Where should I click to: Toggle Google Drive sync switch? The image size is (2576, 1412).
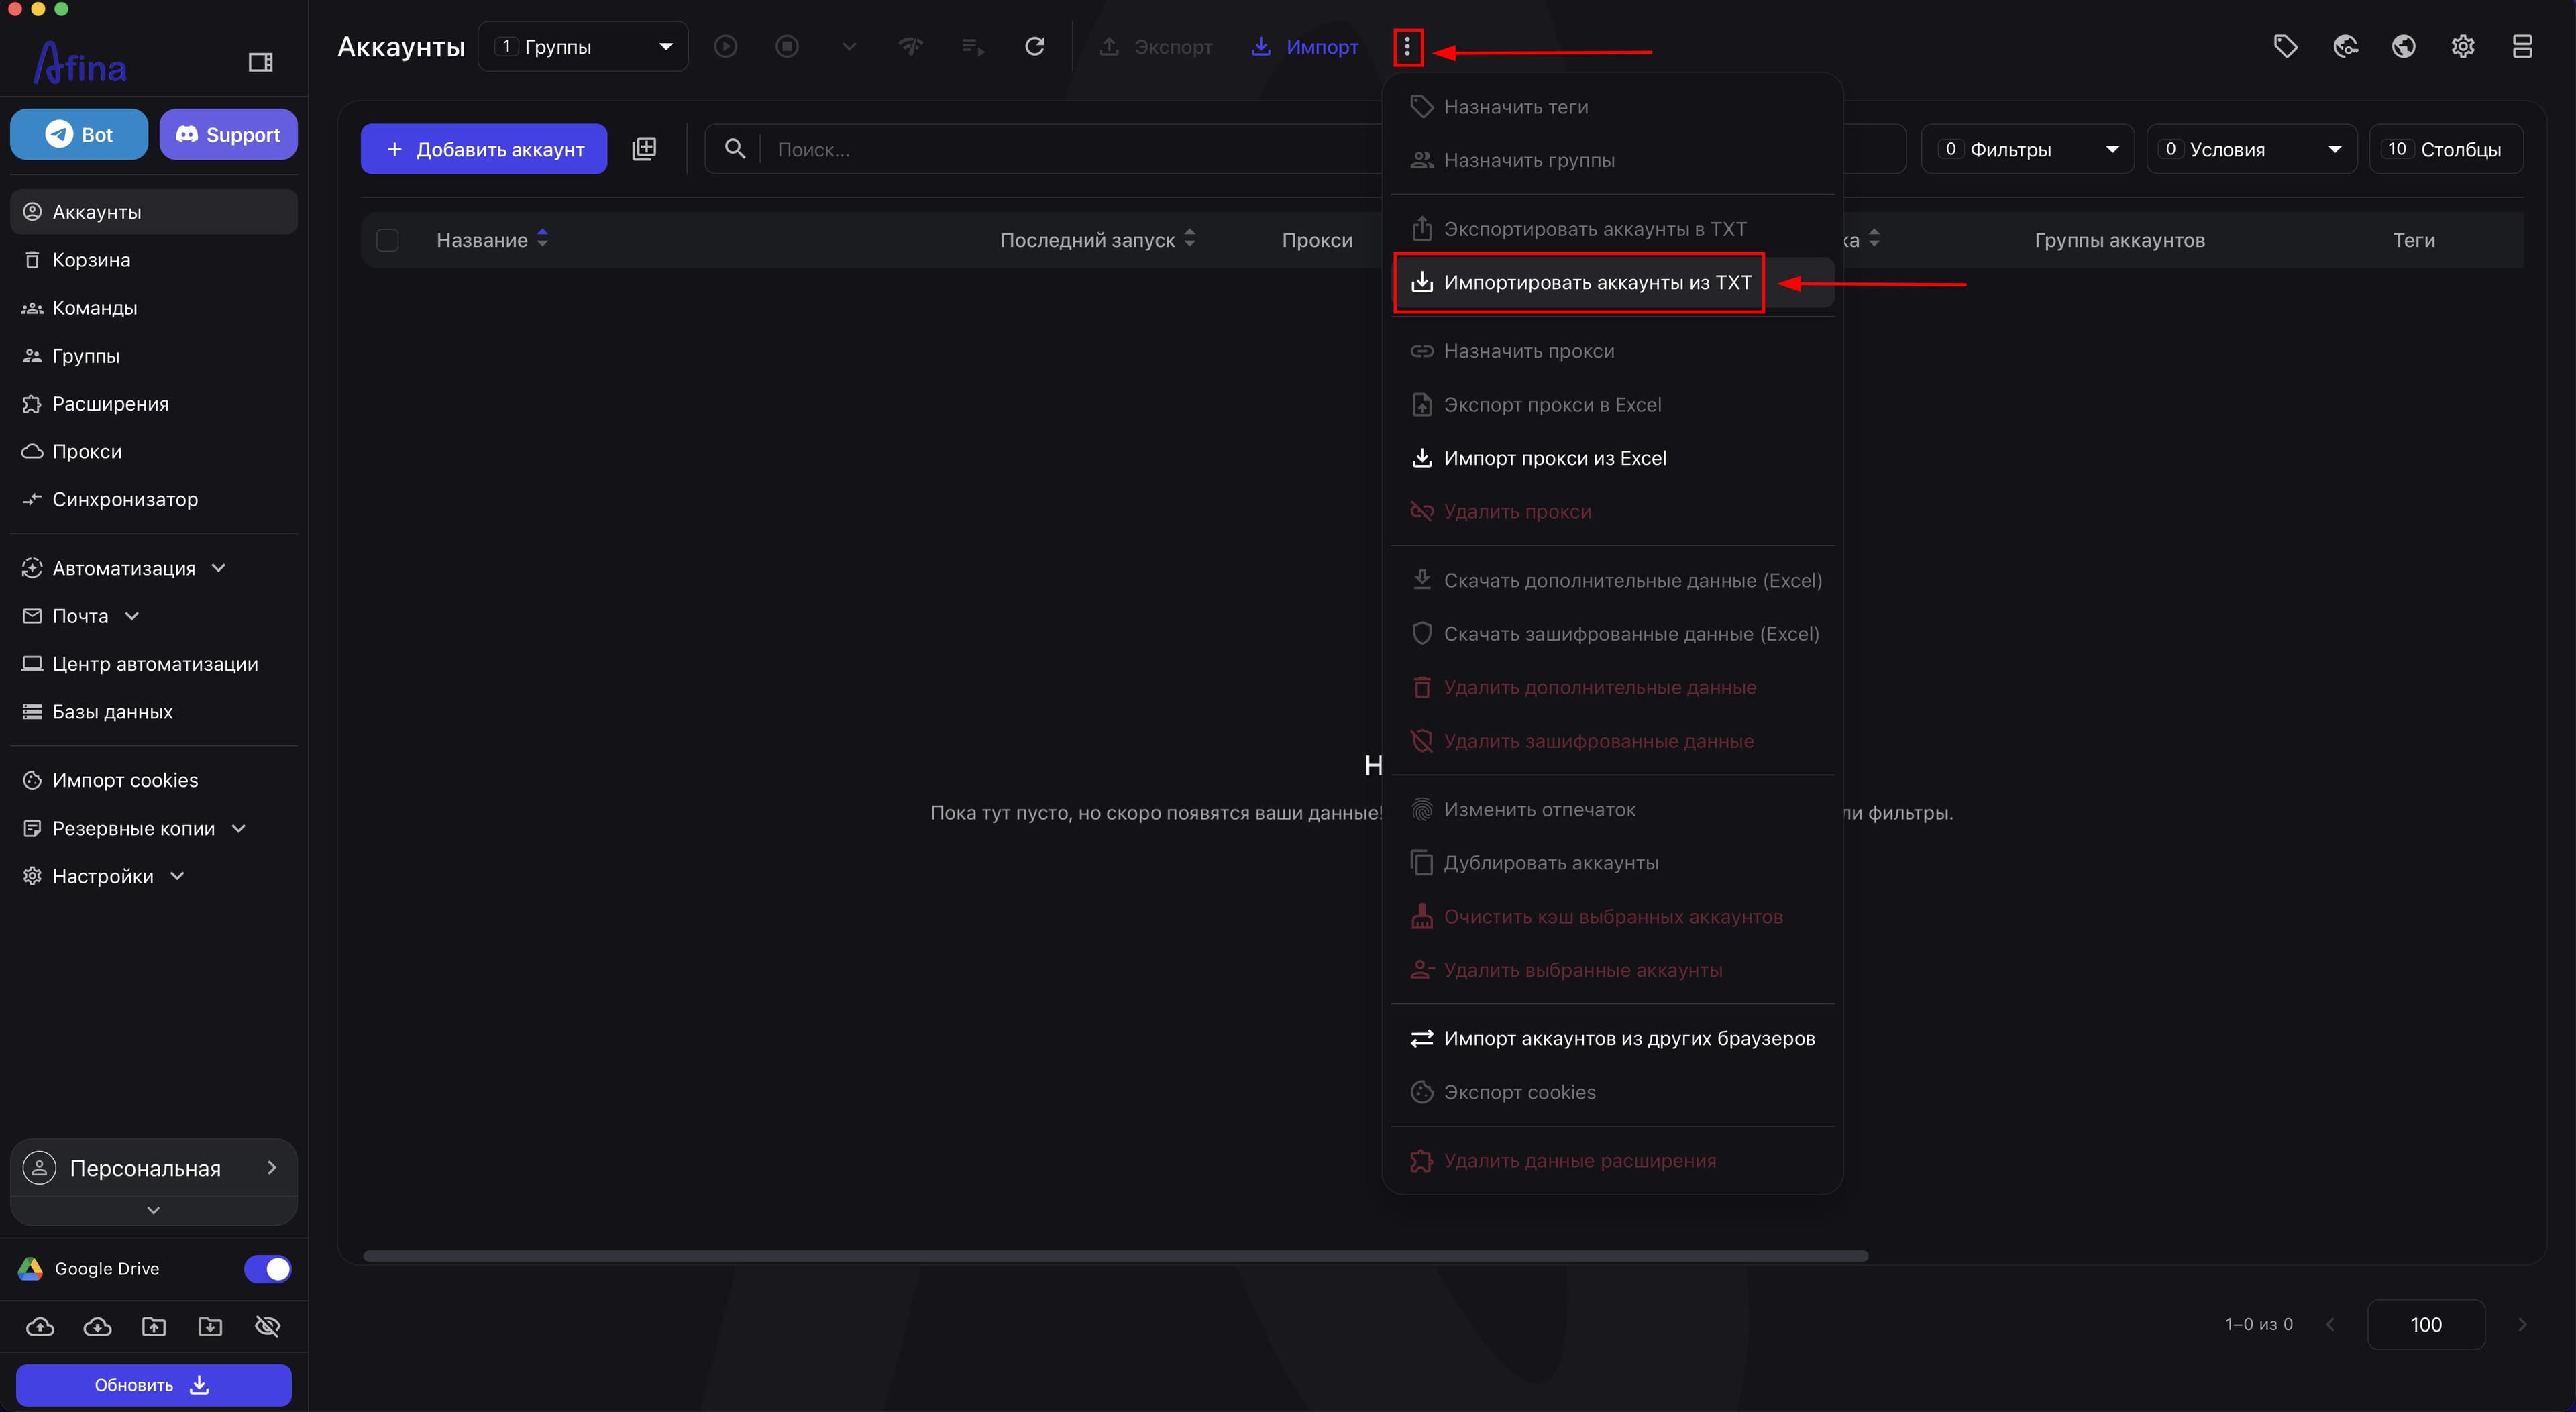pyautogui.click(x=267, y=1269)
